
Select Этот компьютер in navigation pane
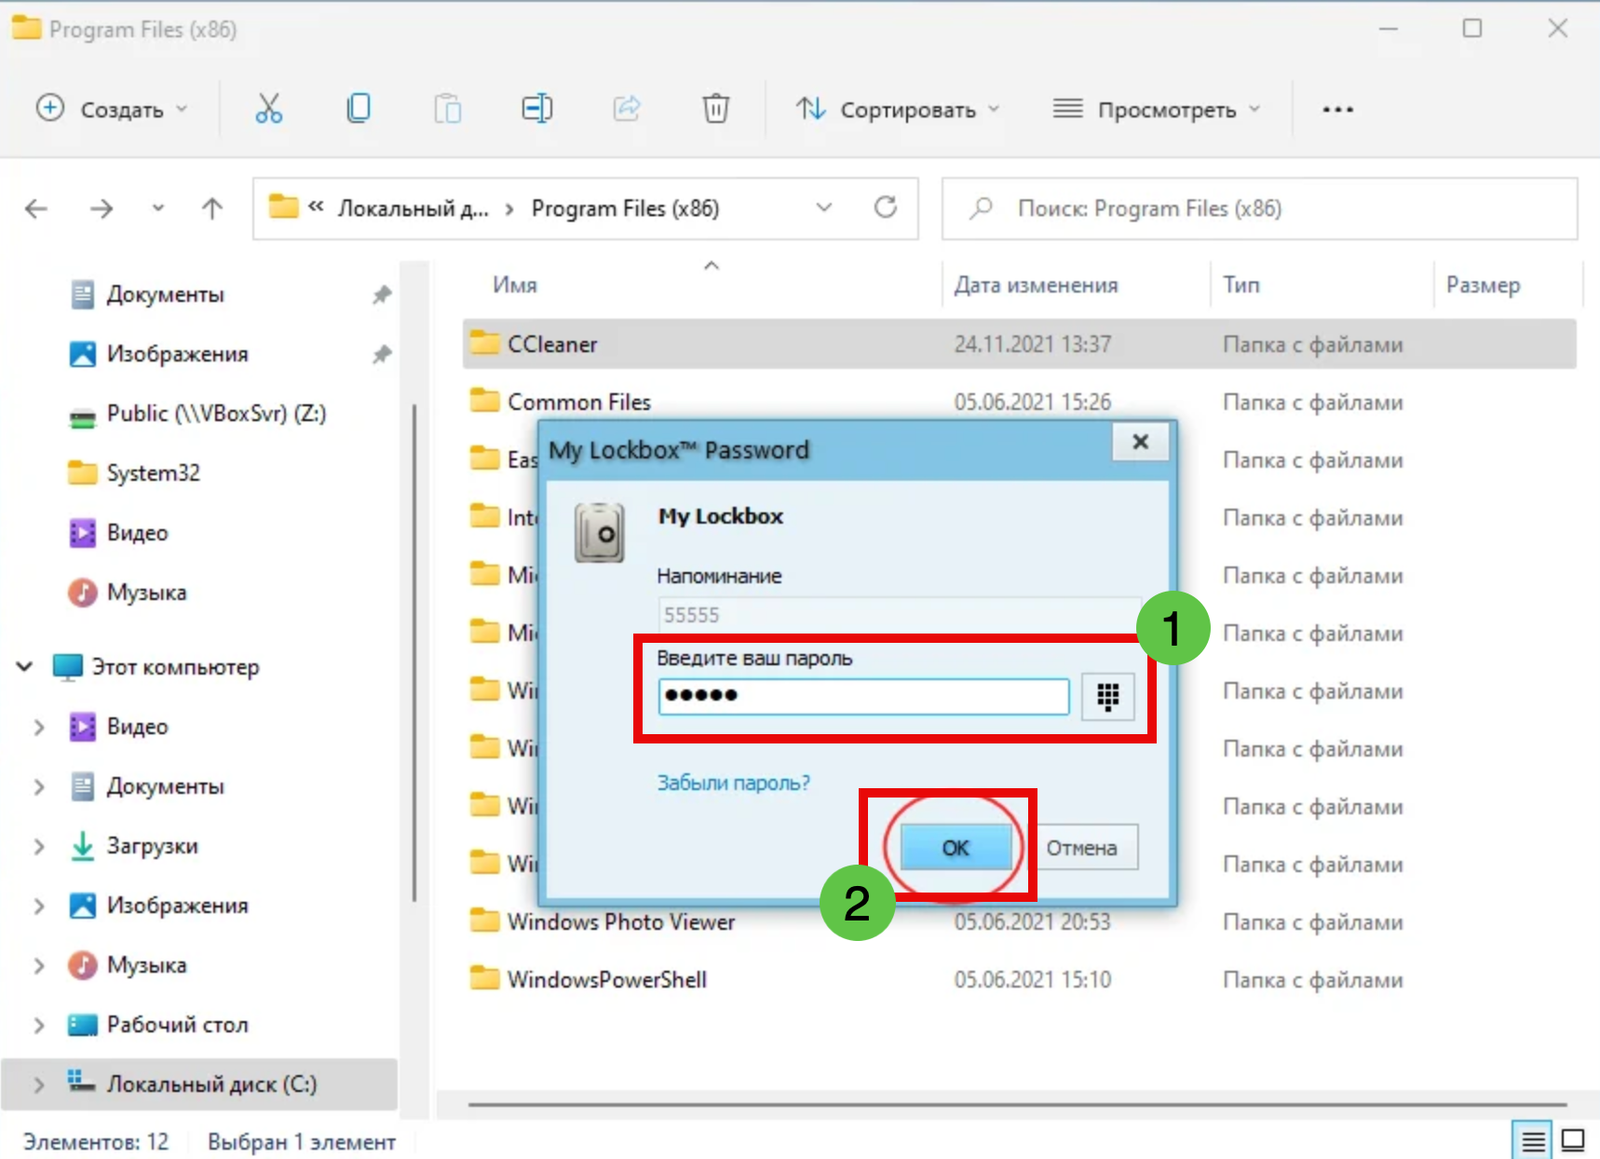click(x=157, y=666)
